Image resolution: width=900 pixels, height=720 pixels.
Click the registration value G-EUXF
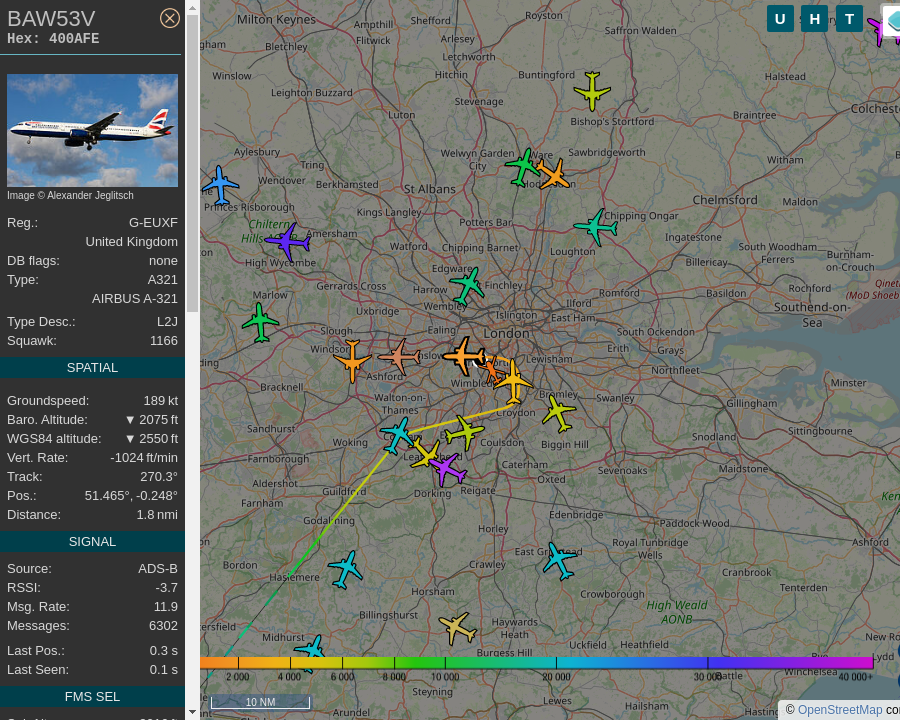click(153, 223)
